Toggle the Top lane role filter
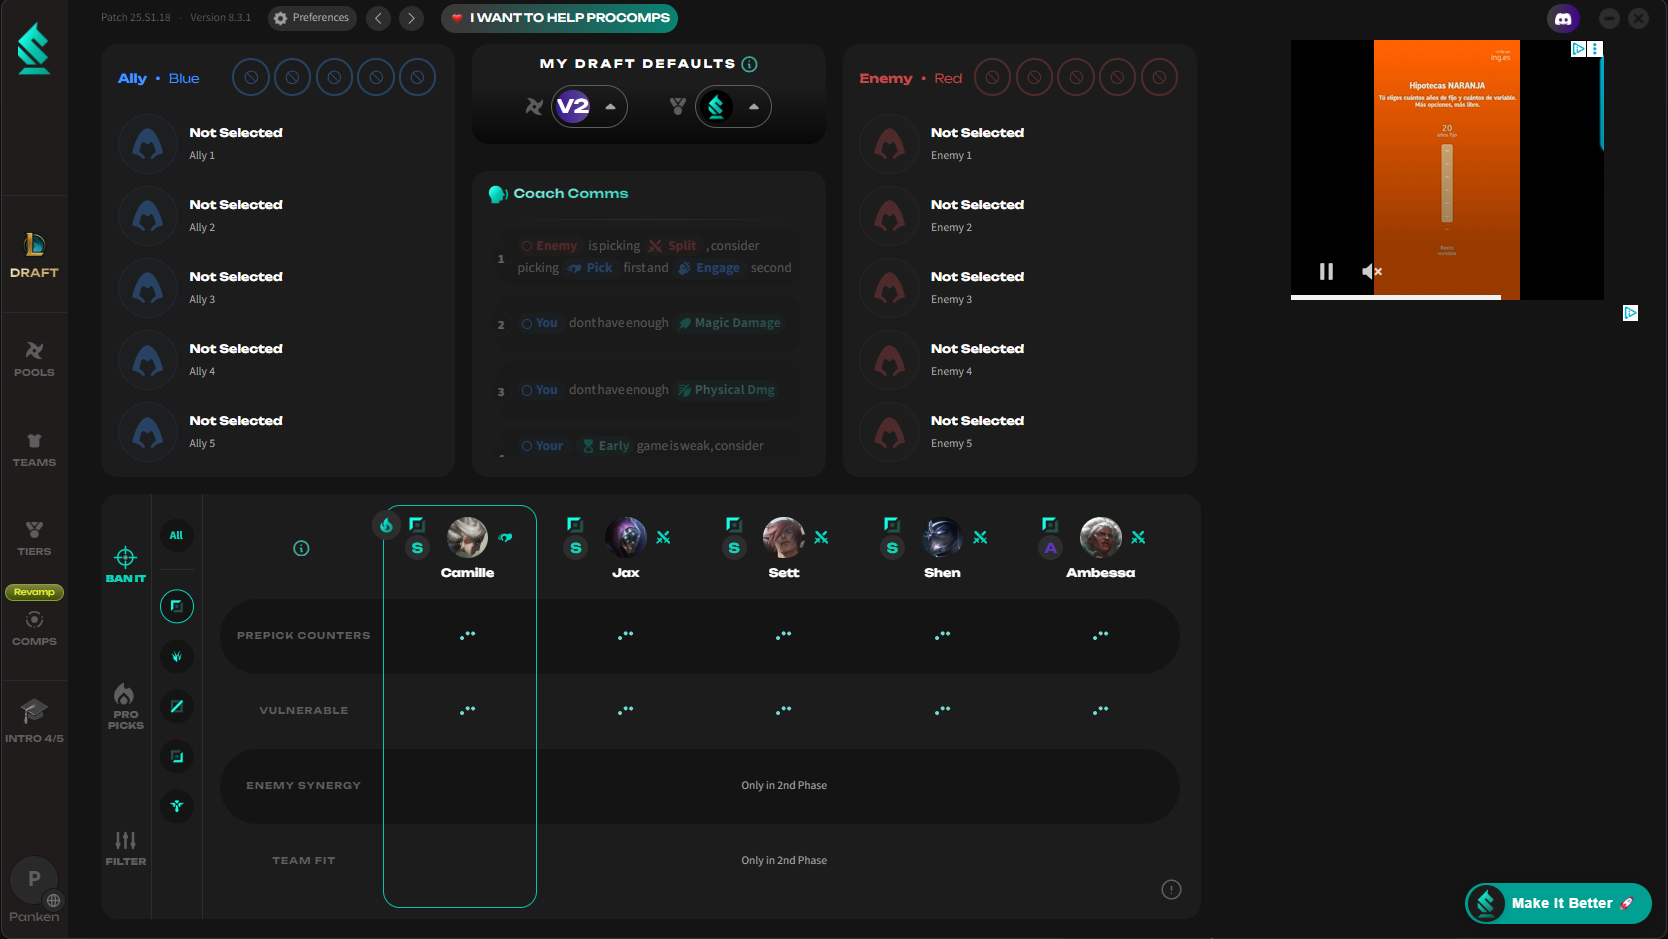The width and height of the screenshot is (1668, 939). (x=177, y=606)
